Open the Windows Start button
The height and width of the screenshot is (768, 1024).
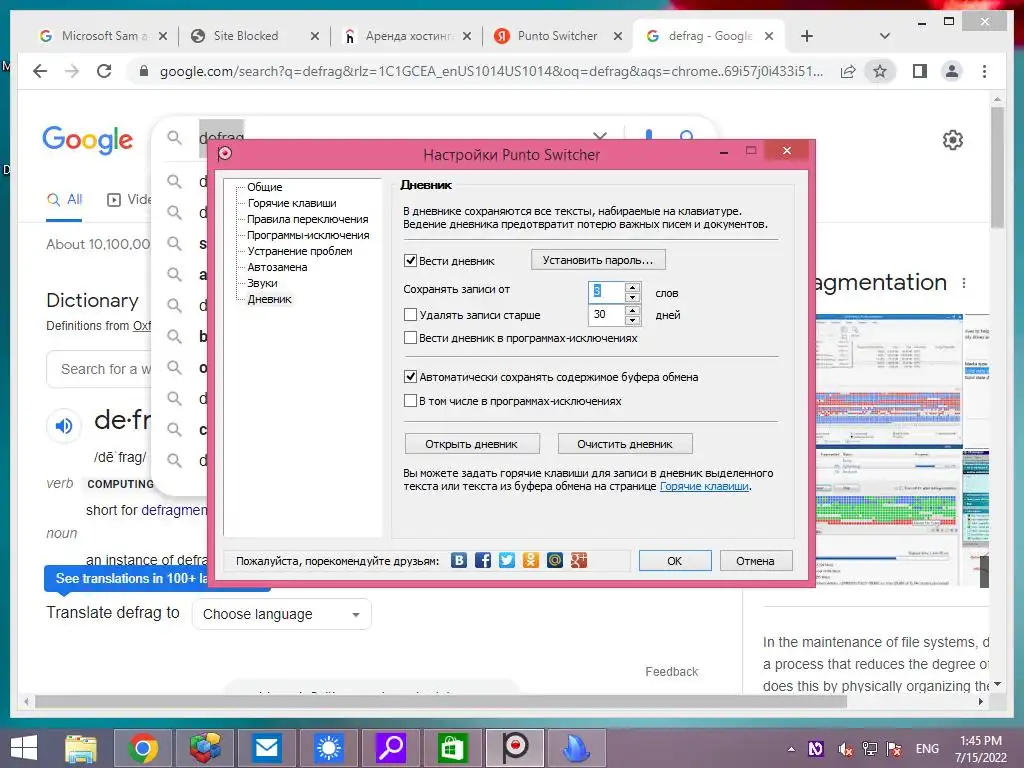(x=24, y=748)
